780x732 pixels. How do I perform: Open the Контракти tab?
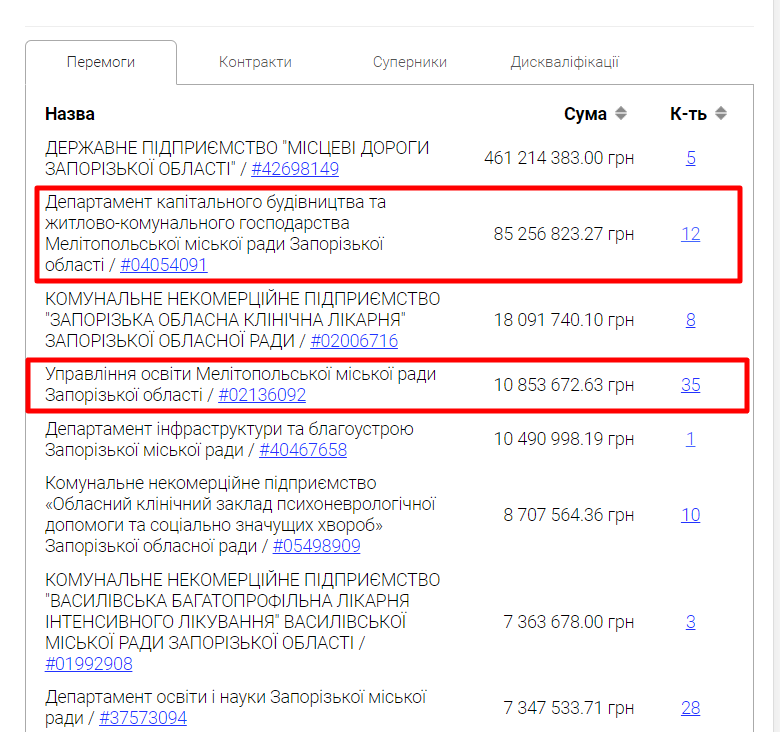point(255,62)
